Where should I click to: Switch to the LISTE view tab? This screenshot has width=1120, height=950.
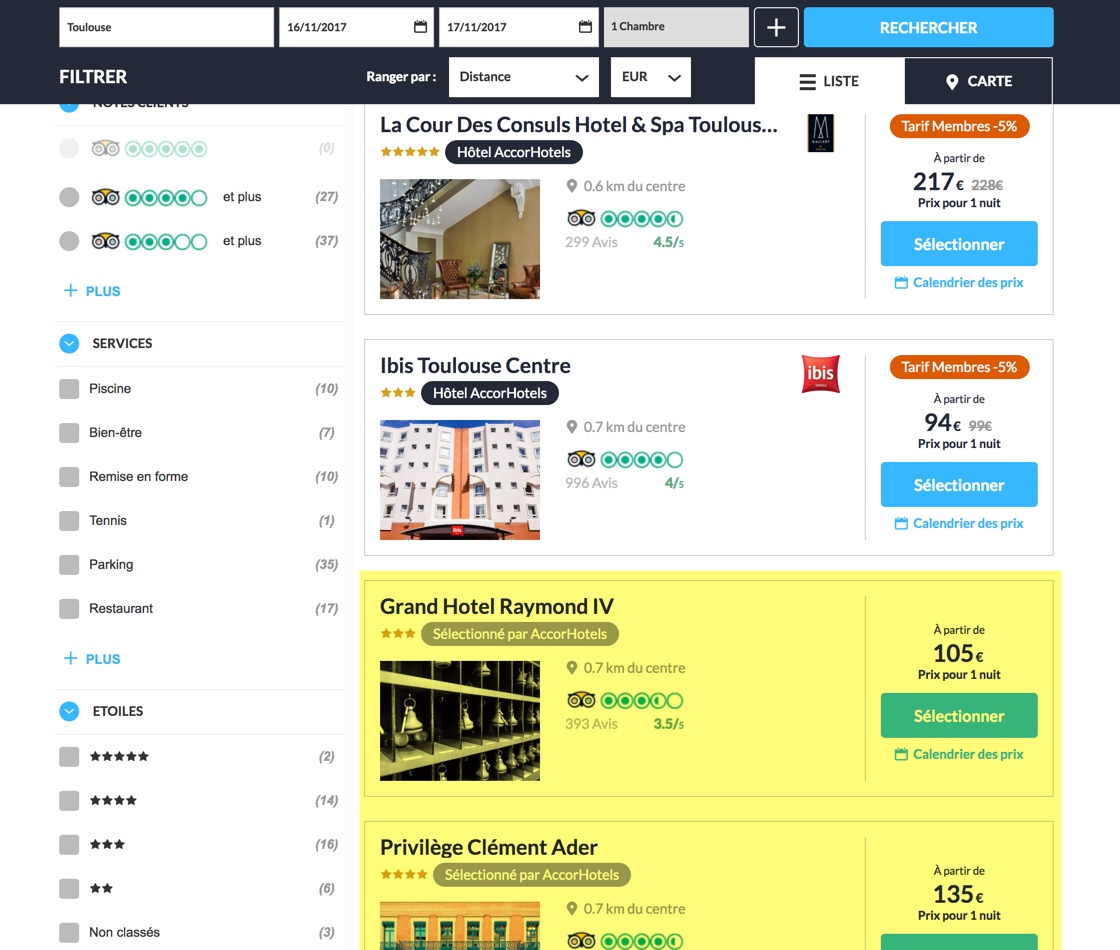(829, 81)
